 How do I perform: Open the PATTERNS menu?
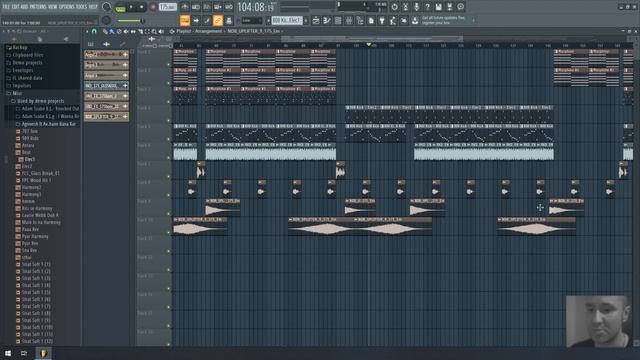pos(38,7)
